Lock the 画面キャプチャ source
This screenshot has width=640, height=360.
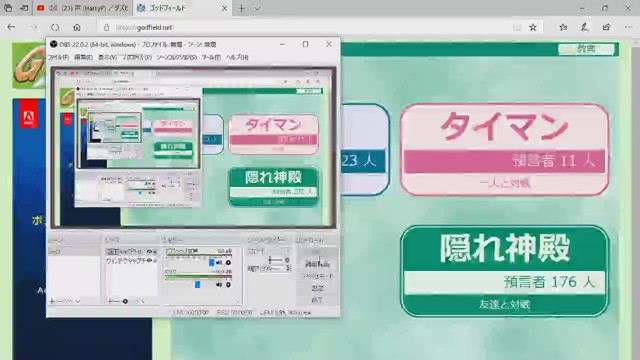(x=155, y=251)
